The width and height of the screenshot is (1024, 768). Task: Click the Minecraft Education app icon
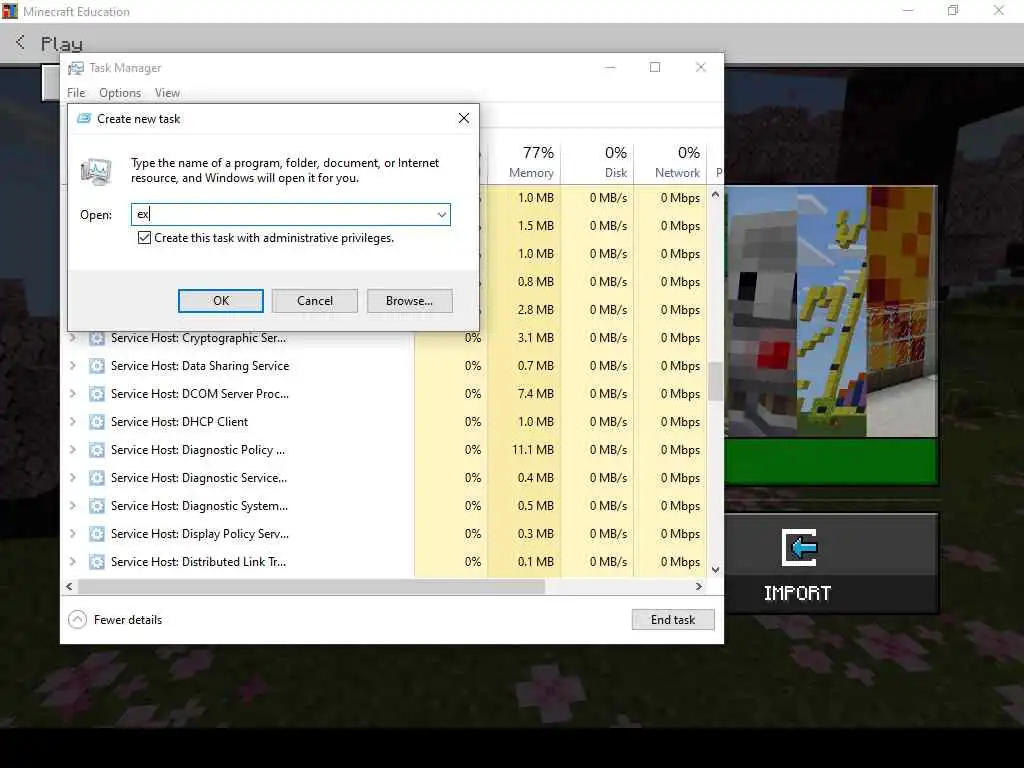[10, 11]
